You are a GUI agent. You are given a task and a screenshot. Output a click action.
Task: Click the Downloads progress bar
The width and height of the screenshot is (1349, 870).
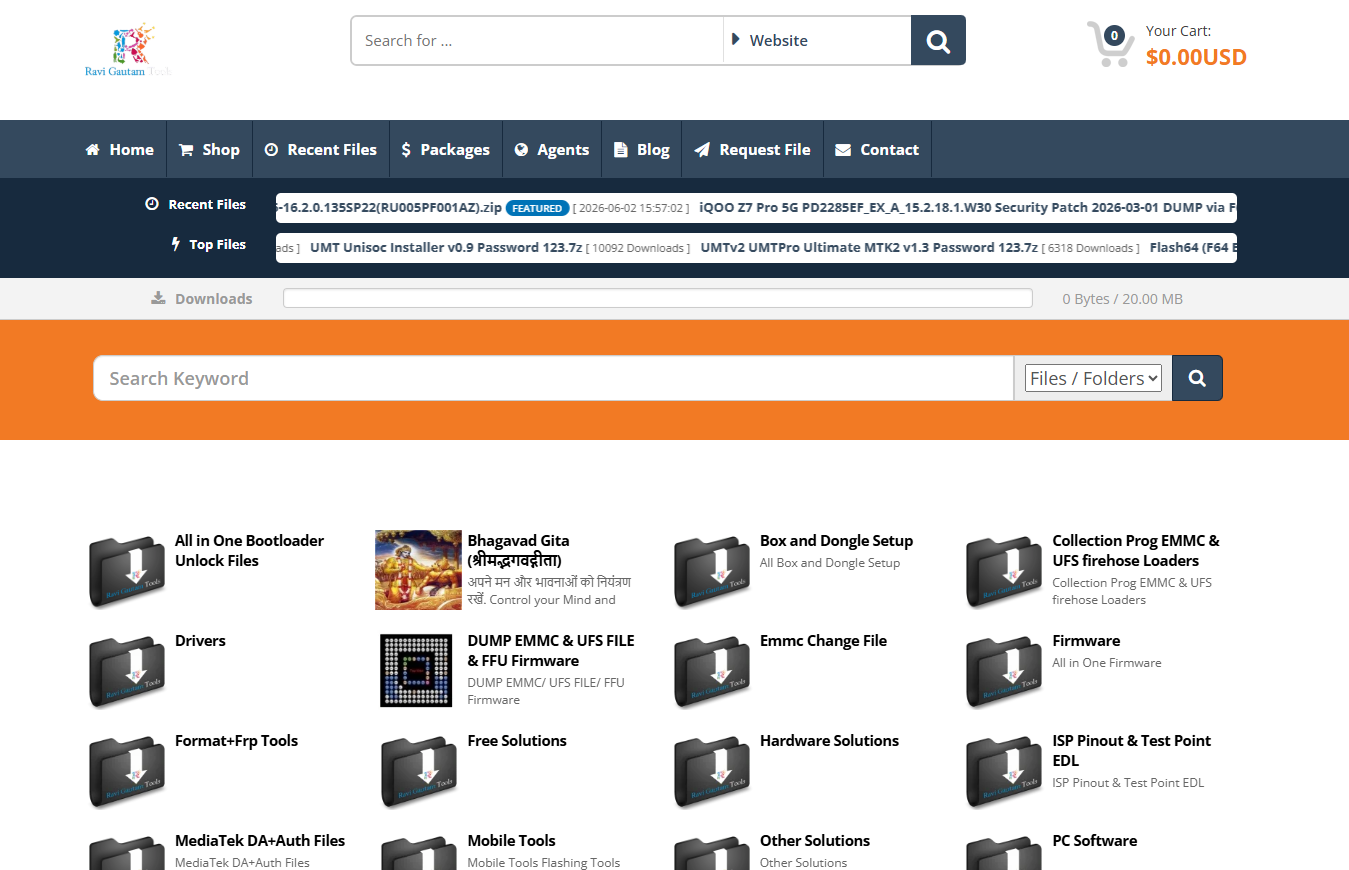(x=657, y=298)
